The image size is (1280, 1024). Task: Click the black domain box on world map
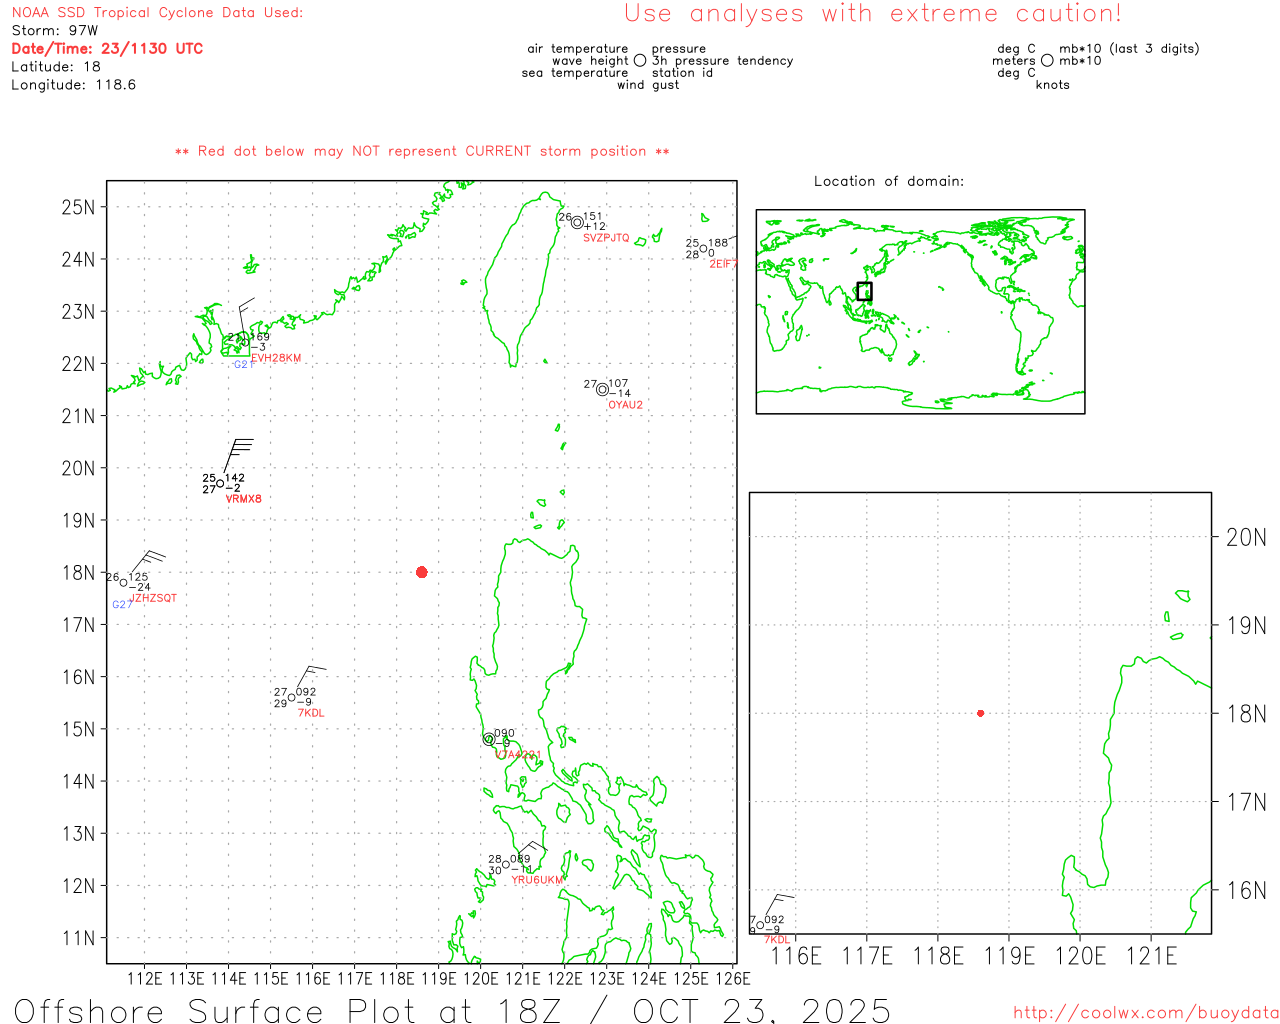864,291
